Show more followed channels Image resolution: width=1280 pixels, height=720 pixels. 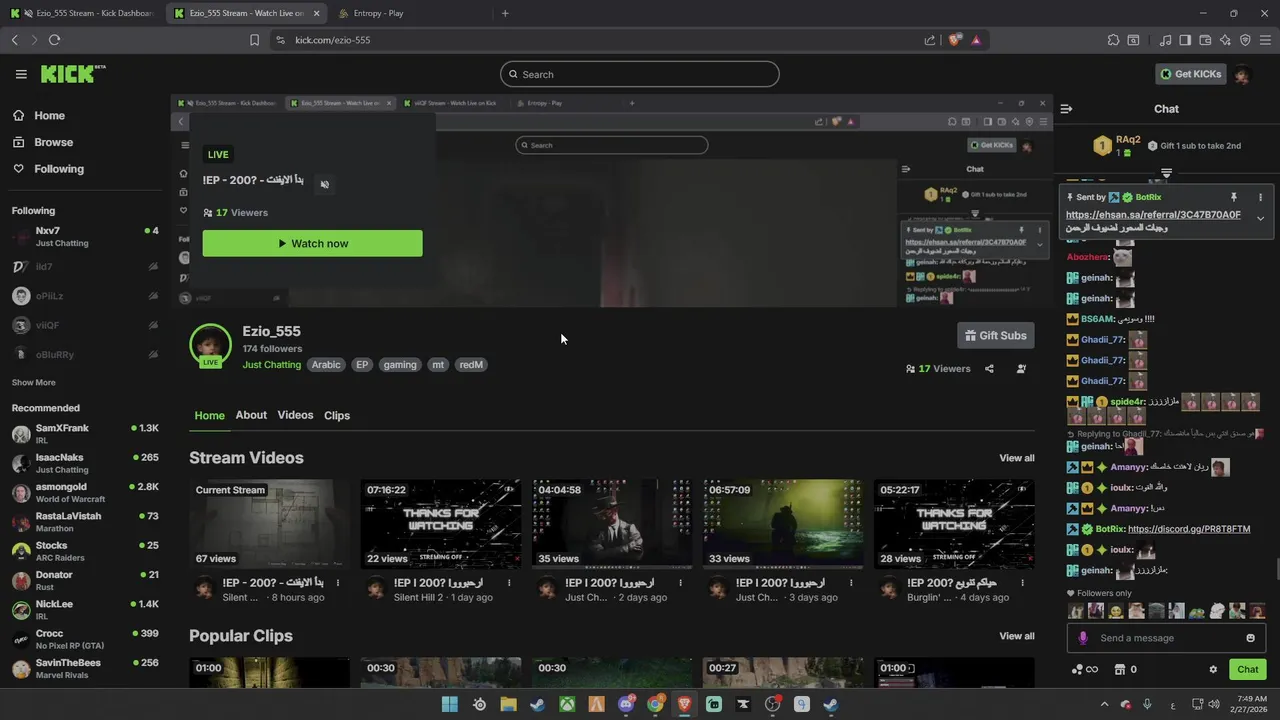point(33,382)
